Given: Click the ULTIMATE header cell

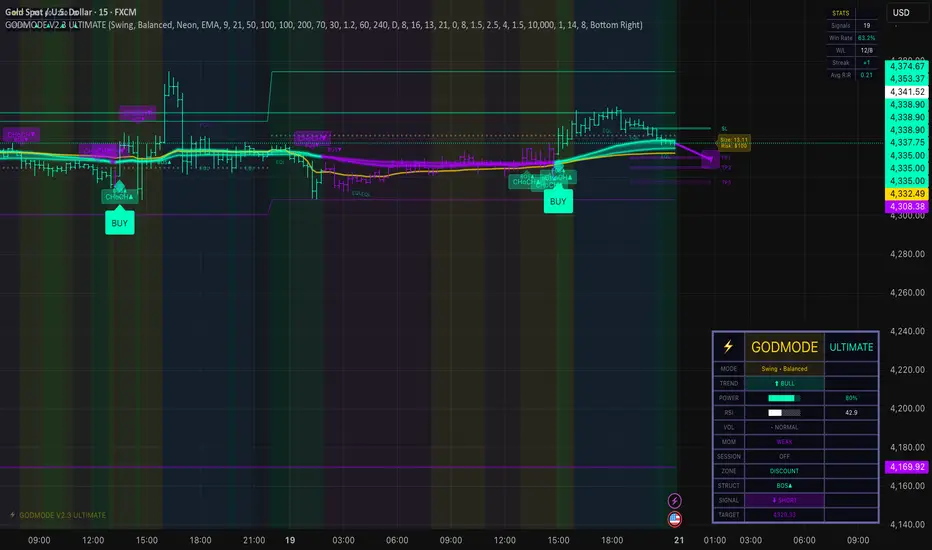Looking at the screenshot, I should coord(851,347).
